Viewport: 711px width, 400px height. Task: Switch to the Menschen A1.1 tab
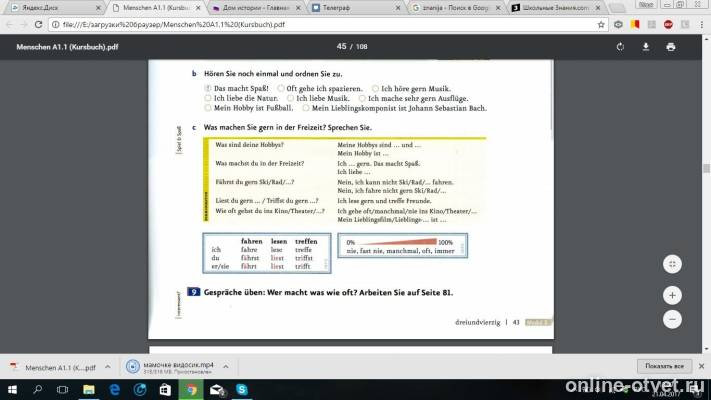(x=156, y=8)
